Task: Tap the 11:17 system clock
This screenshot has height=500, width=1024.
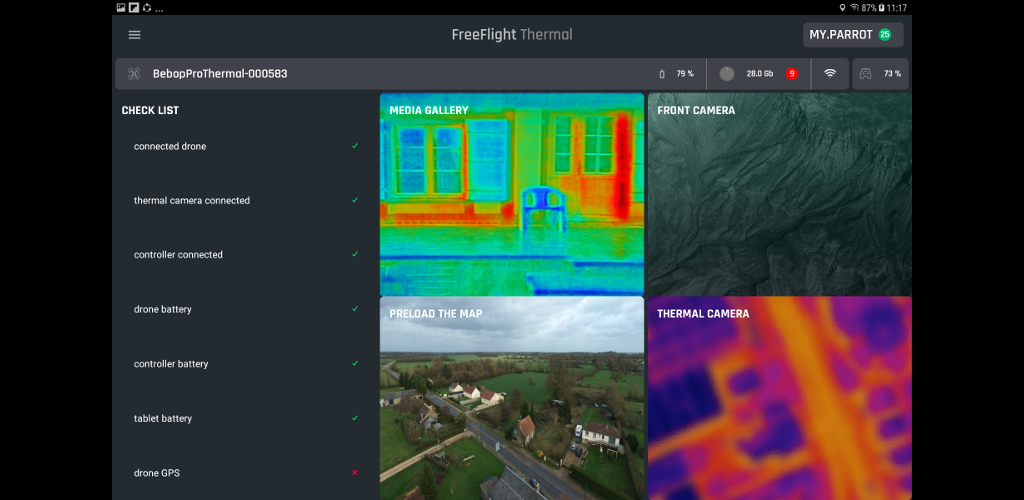Action: click(x=897, y=8)
